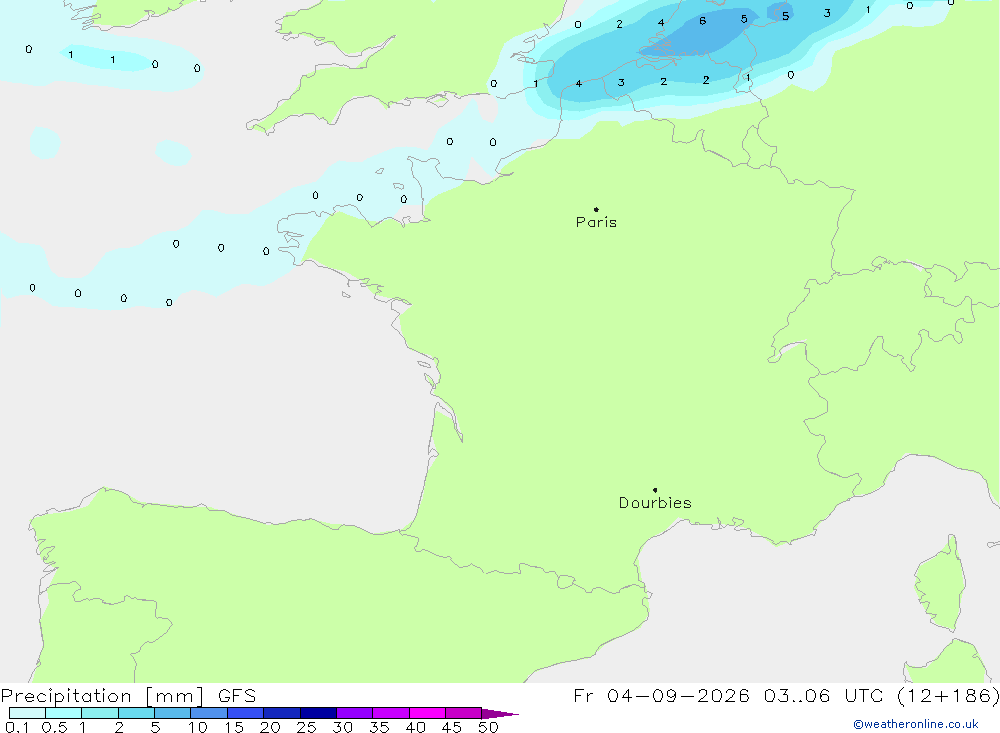Screen dimensions: 1000x733
Task: Click the Paris city label
Action: (596, 223)
